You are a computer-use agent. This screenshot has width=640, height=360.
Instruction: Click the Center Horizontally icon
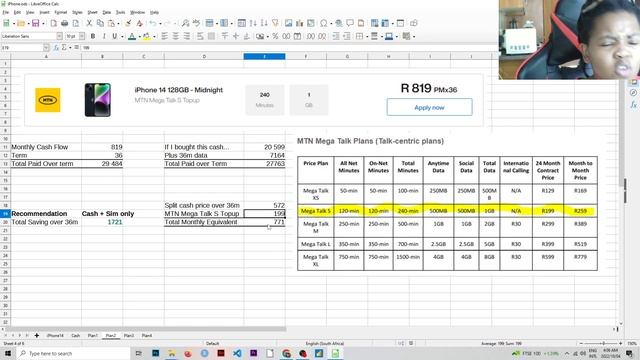[176, 36]
